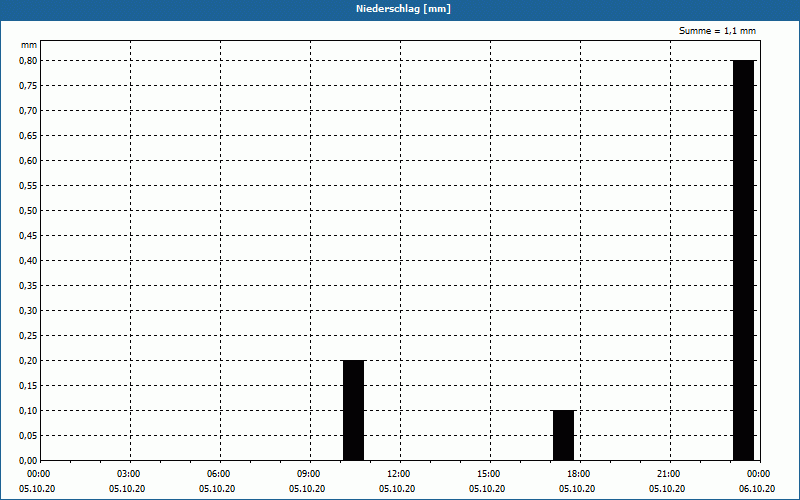Screen dimensions: 800x500
Task: Click the 0,50 y-axis value
Action: [28, 211]
